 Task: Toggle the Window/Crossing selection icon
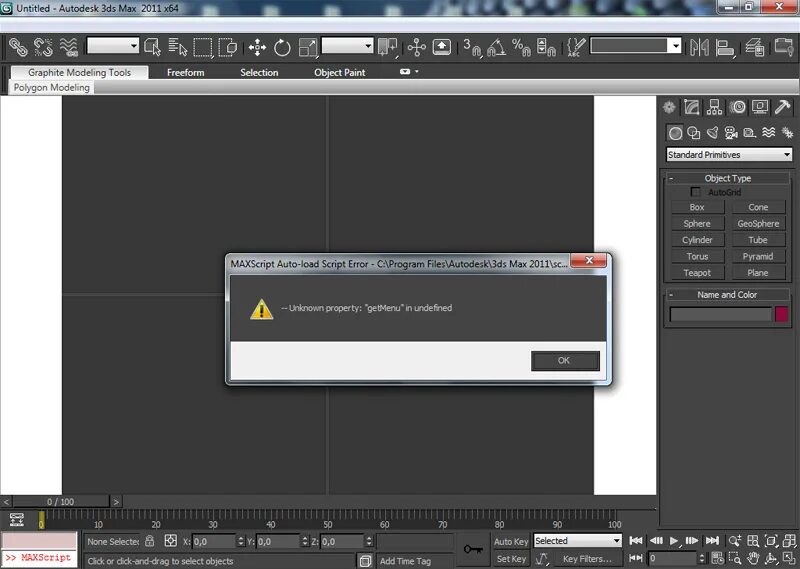(228, 47)
